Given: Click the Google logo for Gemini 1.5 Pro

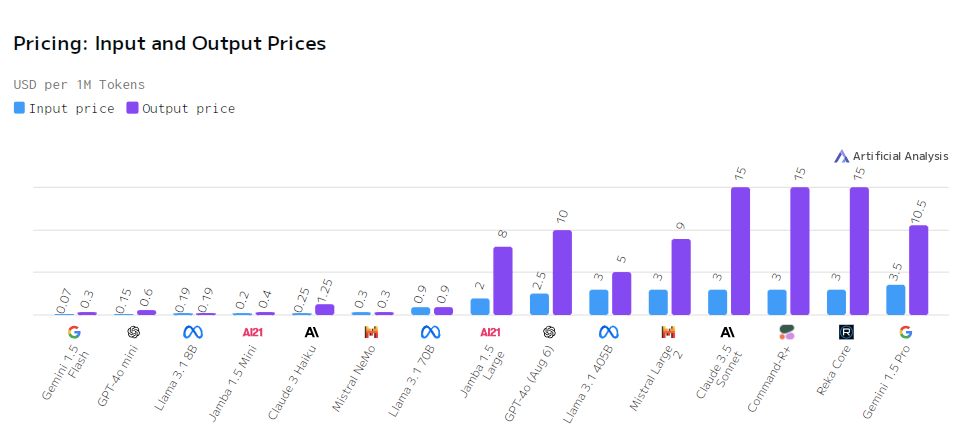Looking at the screenshot, I should tap(906, 332).
